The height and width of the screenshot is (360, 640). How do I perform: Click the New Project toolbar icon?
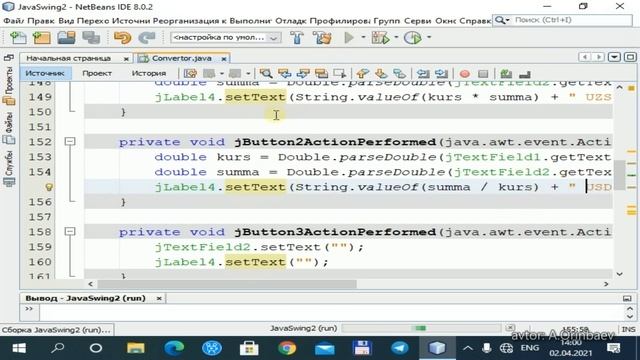[42, 38]
